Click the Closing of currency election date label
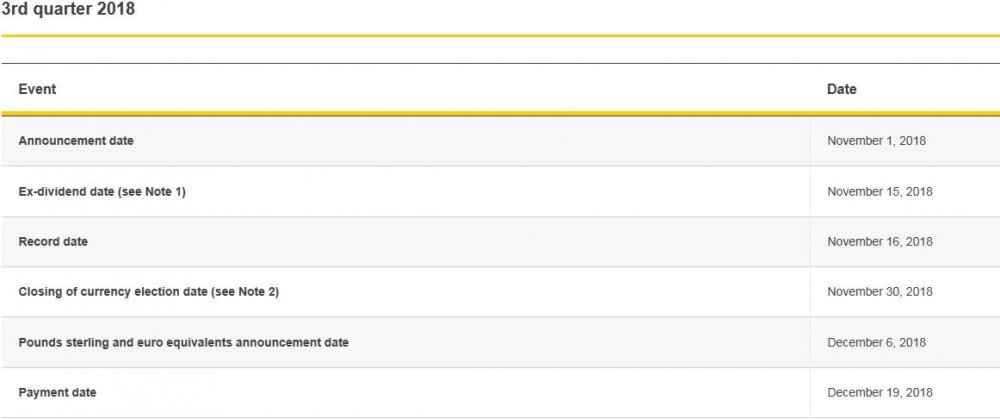This screenshot has height=419, width=1000. [x=113, y=292]
